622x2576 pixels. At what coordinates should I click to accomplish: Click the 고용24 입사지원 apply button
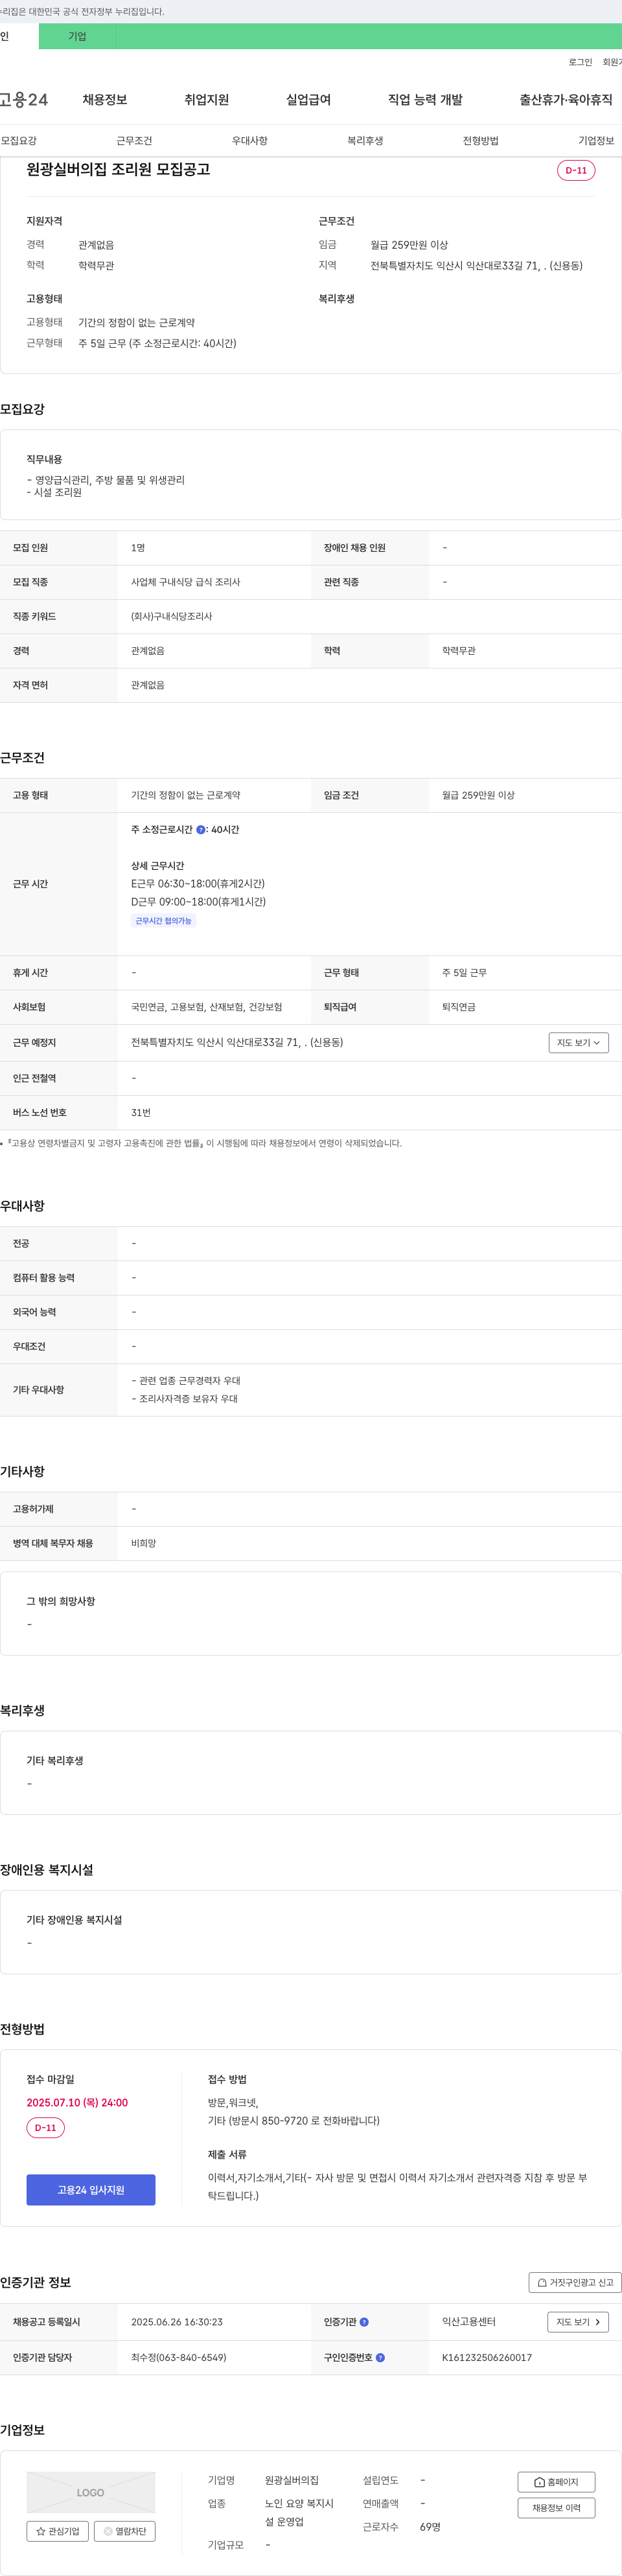point(91,2190)
